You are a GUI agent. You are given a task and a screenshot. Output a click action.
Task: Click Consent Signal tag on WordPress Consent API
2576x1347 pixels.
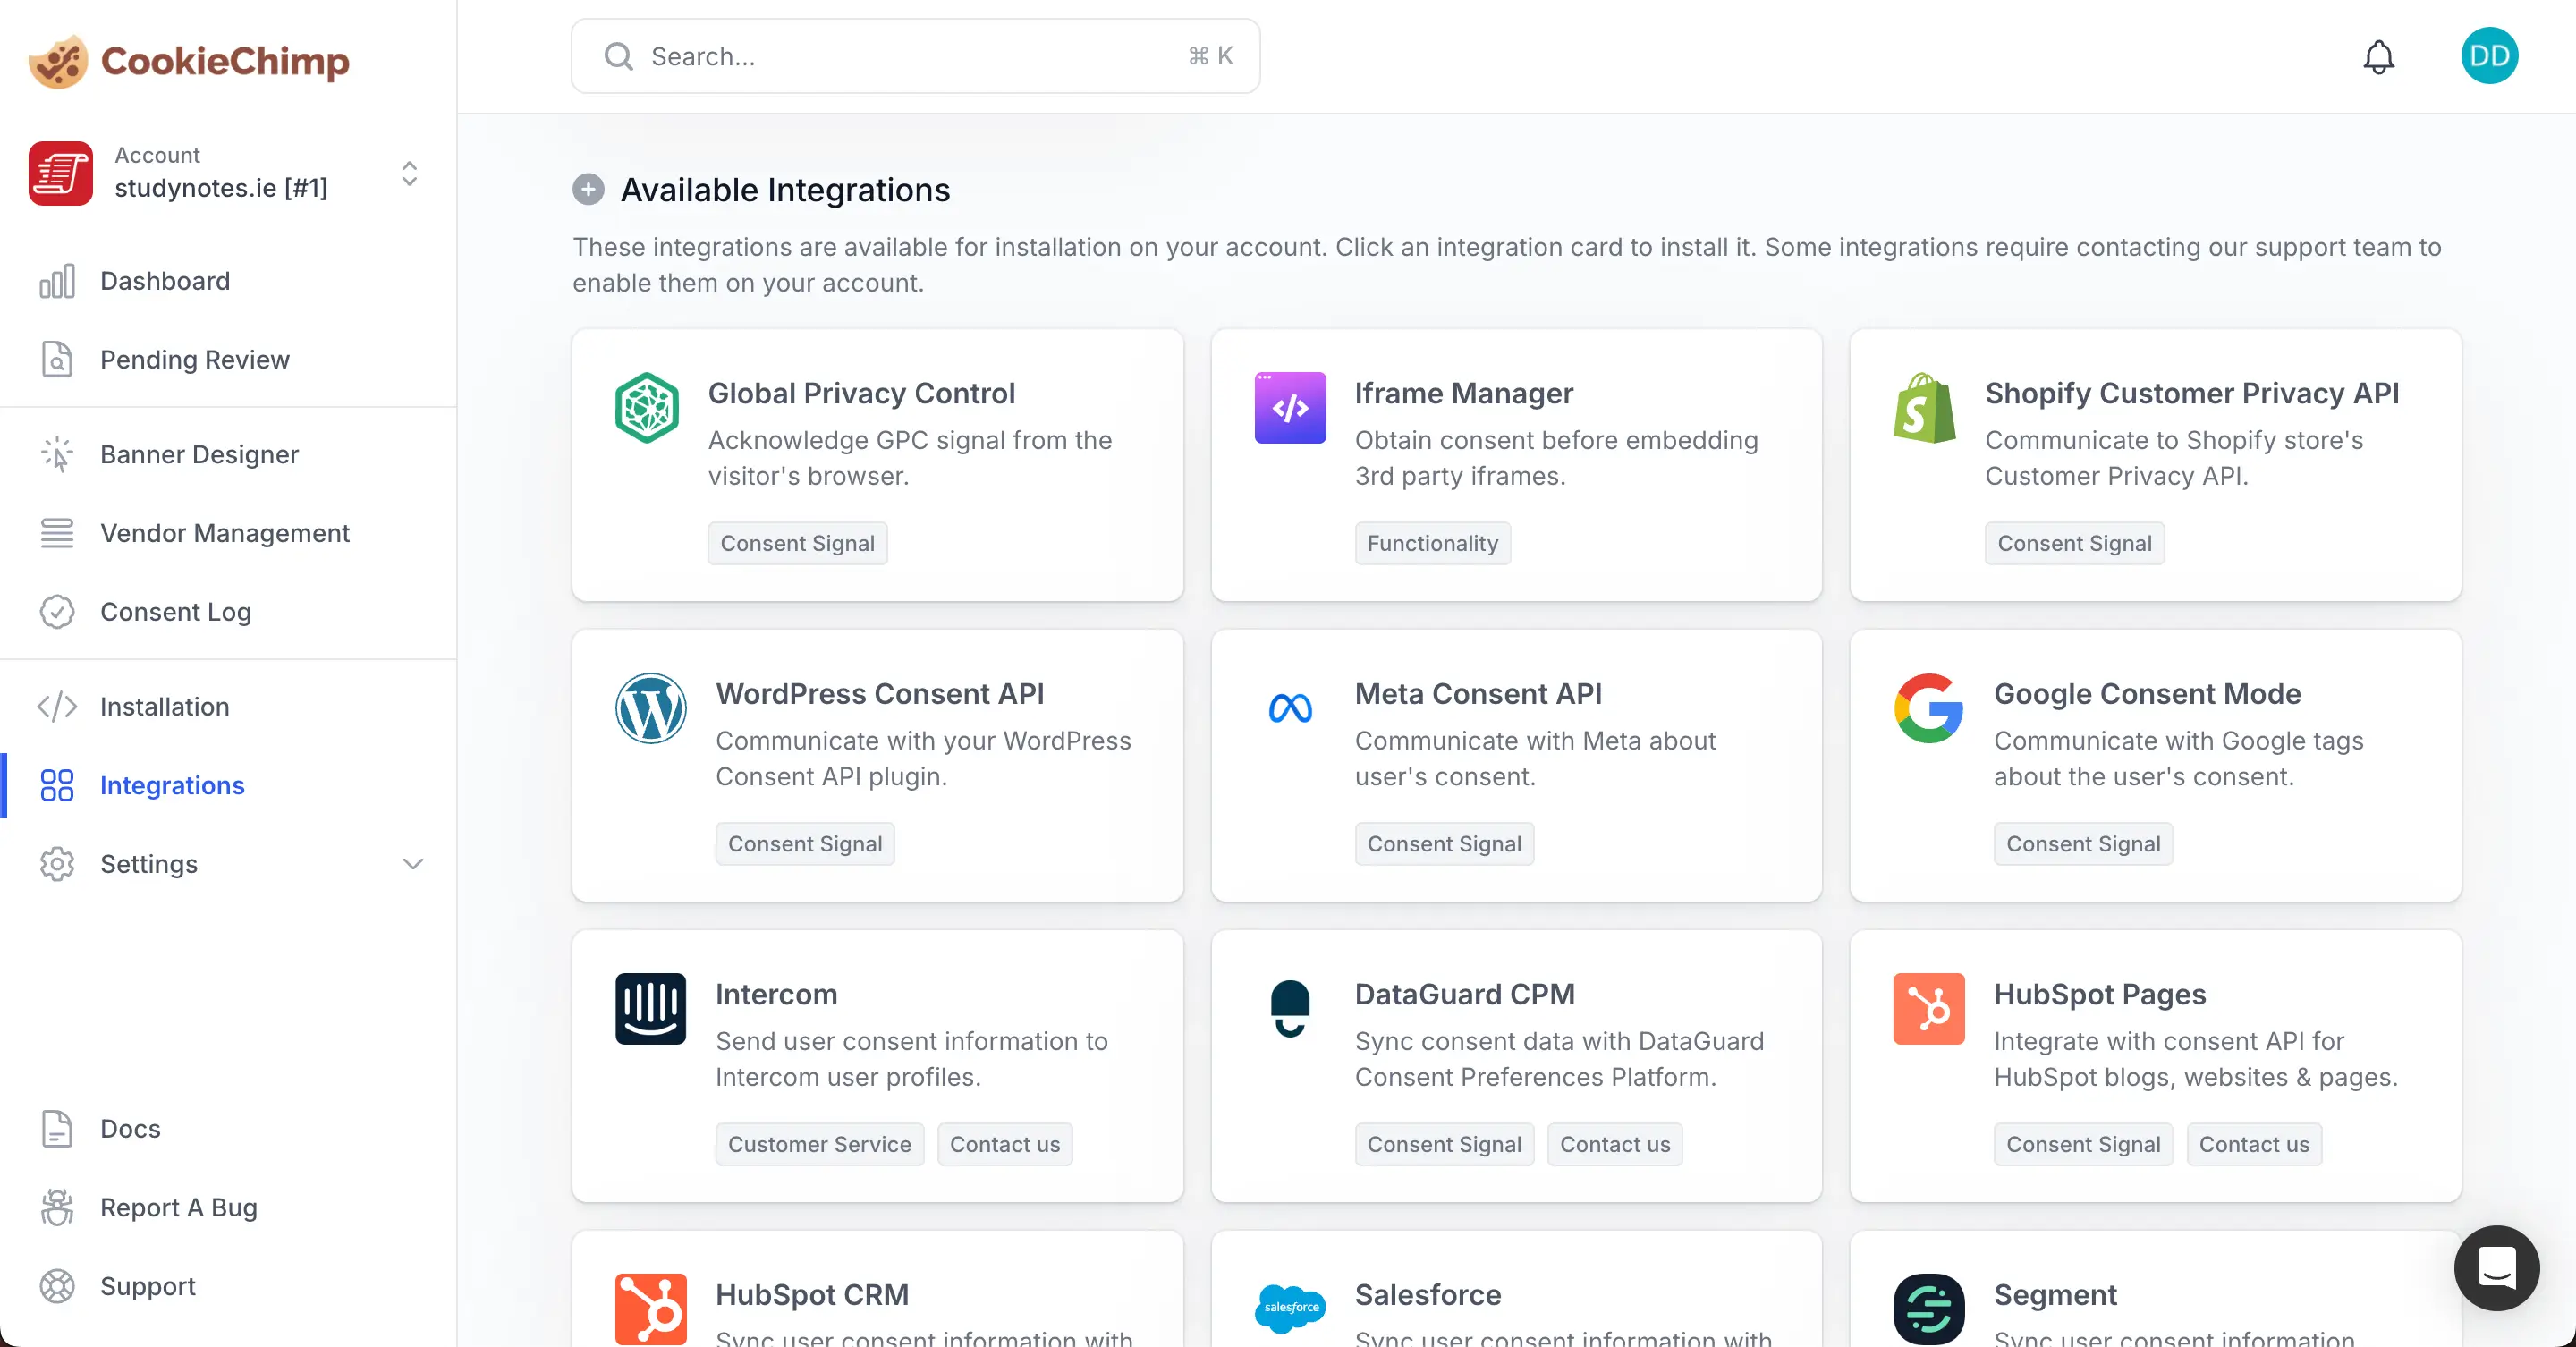point(805,844)
